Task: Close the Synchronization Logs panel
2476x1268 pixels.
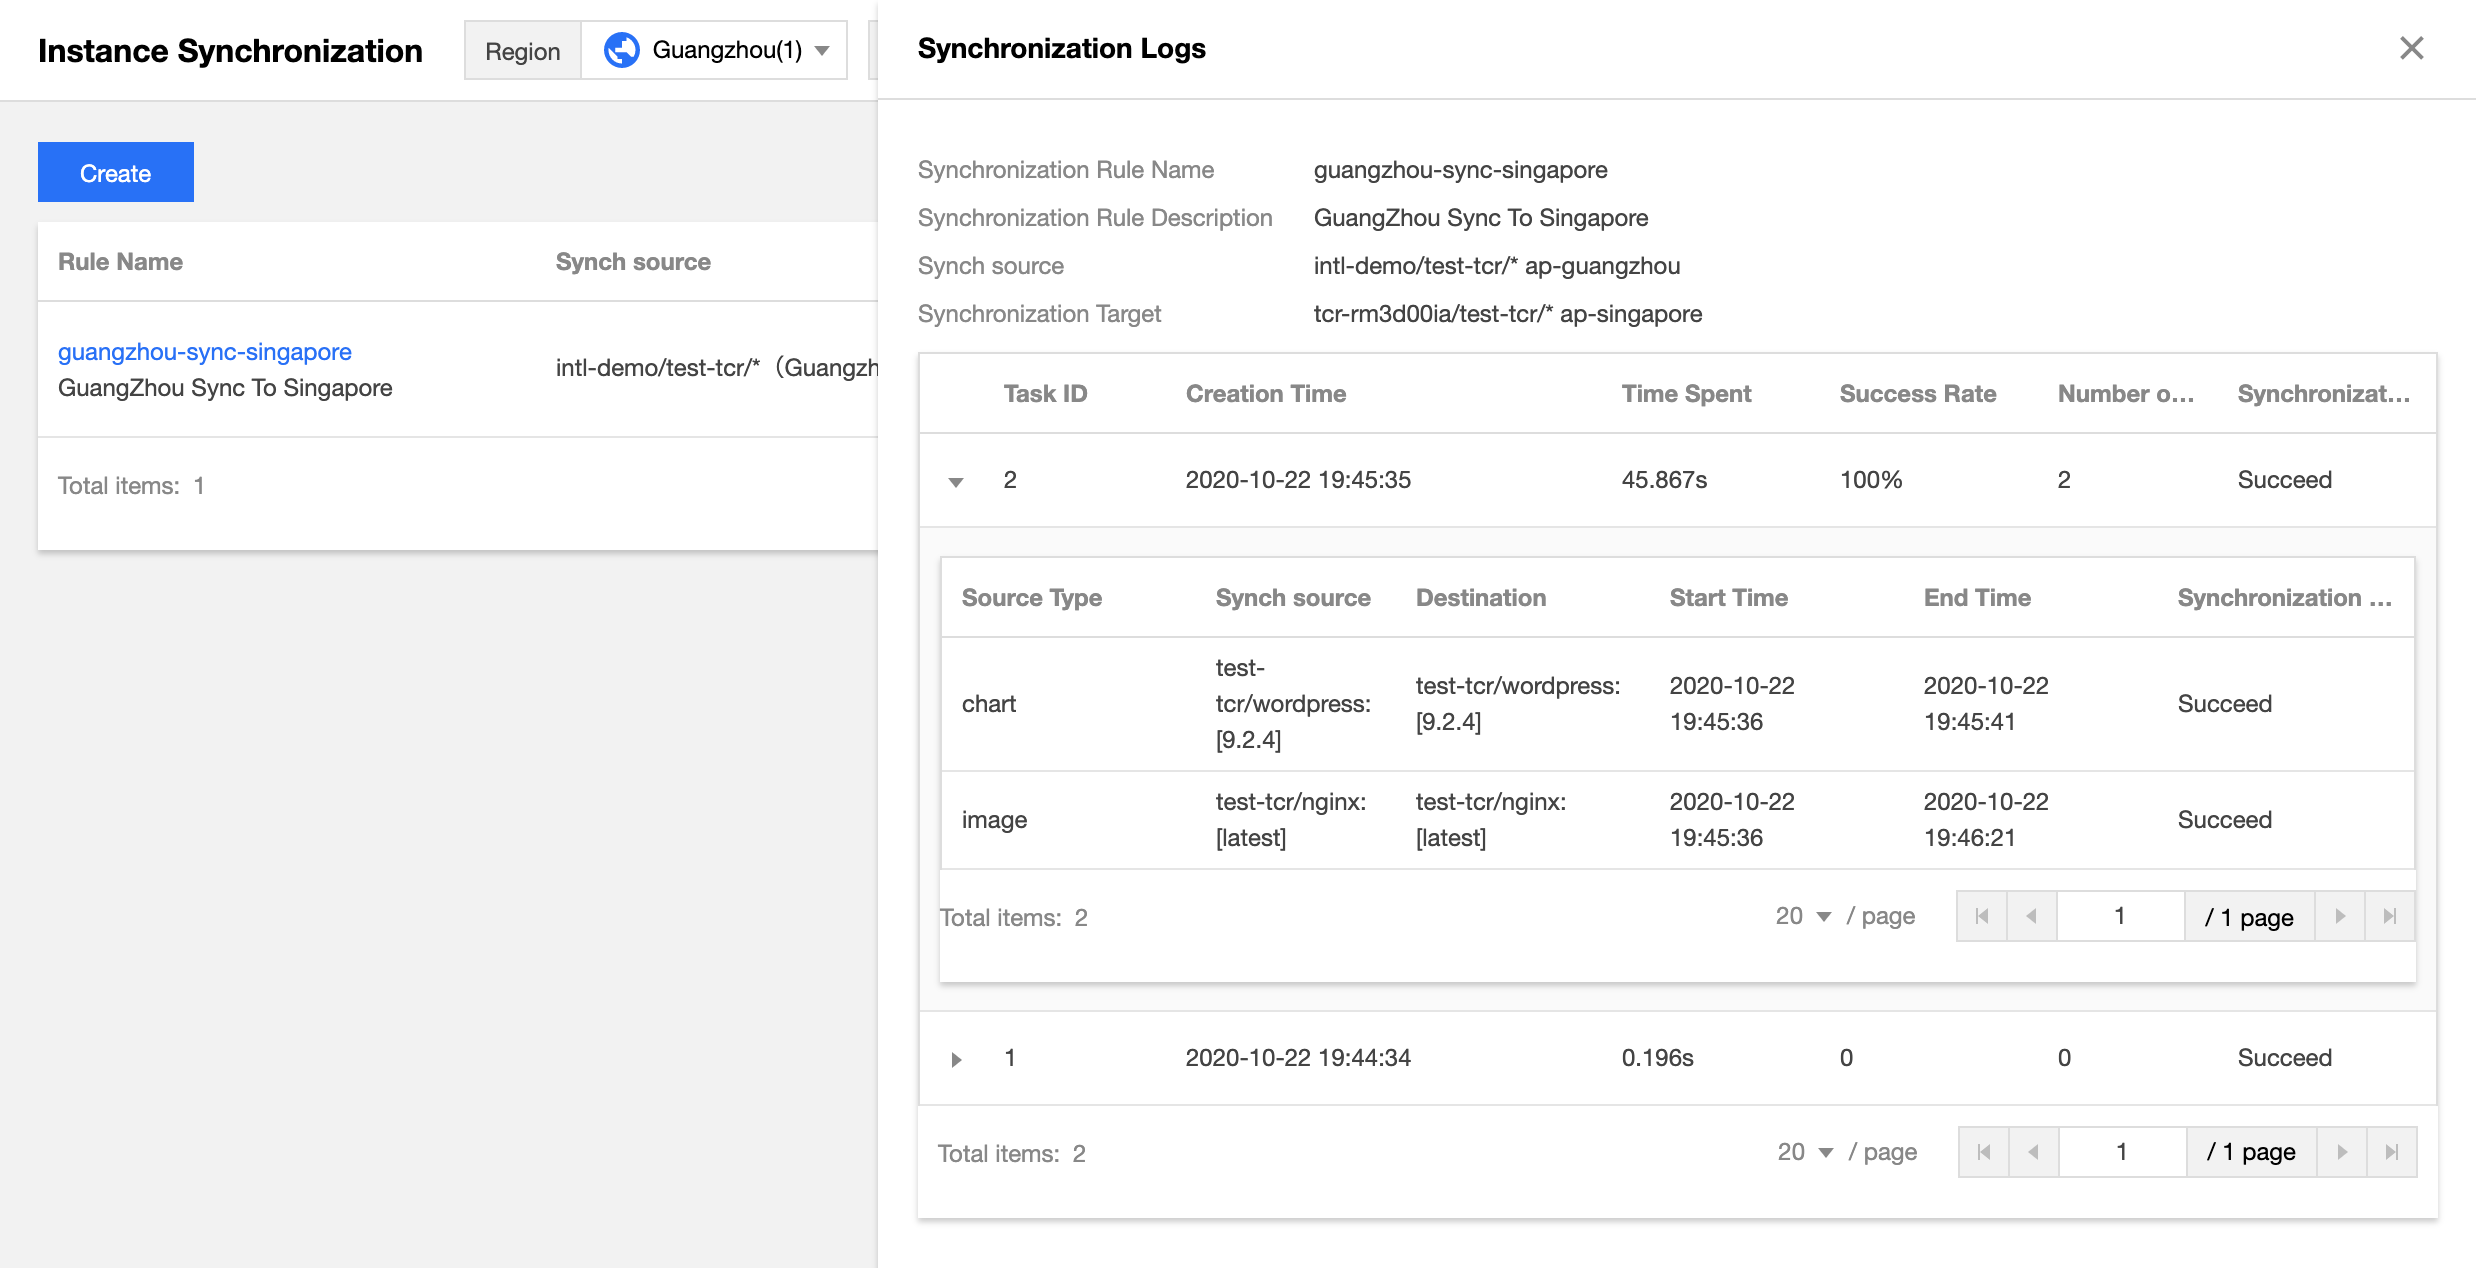Action: 2411,48
